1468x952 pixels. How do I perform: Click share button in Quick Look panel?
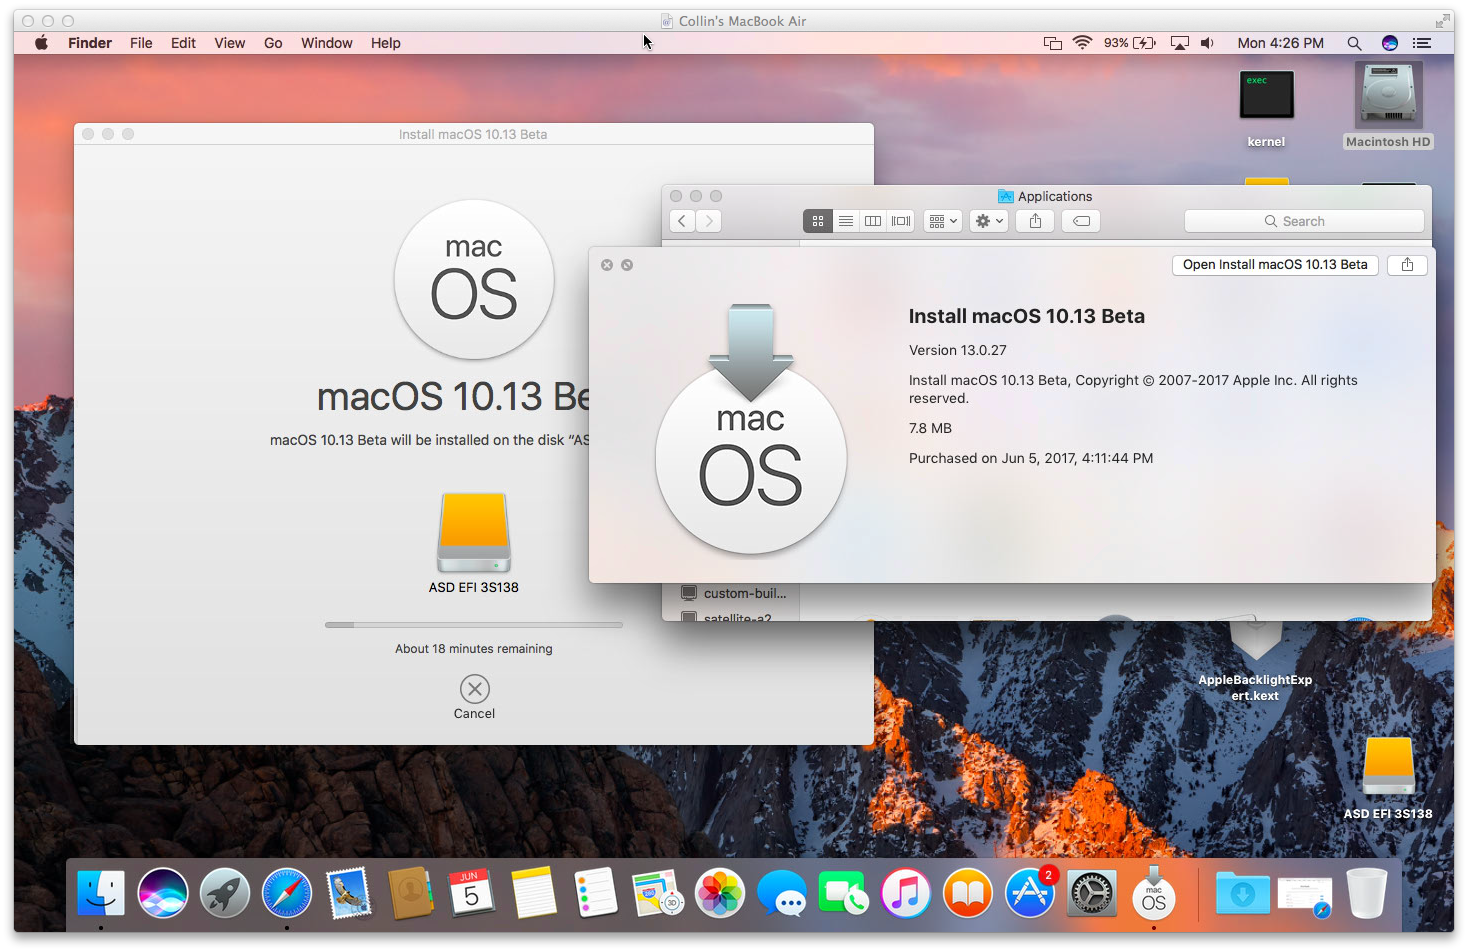coord(1407,265)
